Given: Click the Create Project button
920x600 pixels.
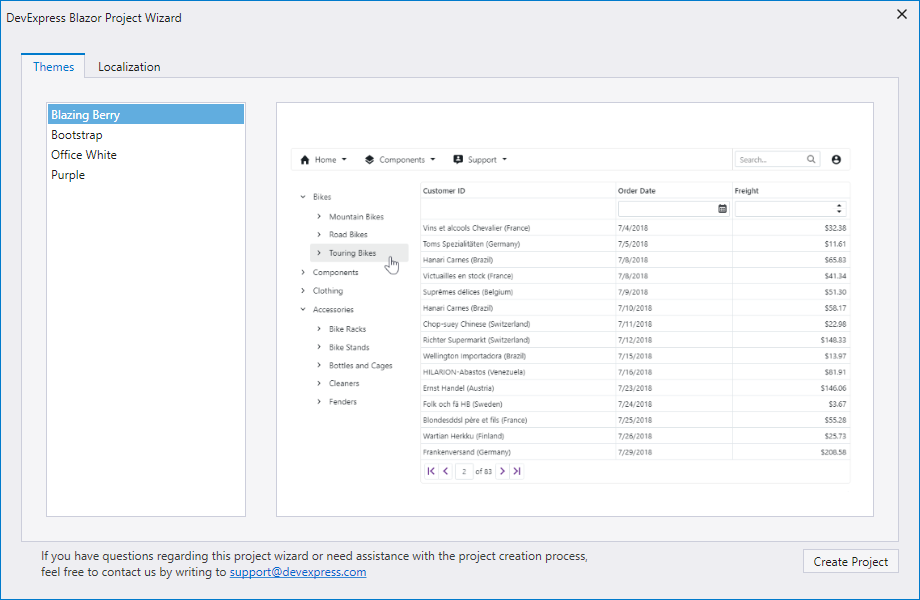Looking at the screenshot, I should (850, 562).
